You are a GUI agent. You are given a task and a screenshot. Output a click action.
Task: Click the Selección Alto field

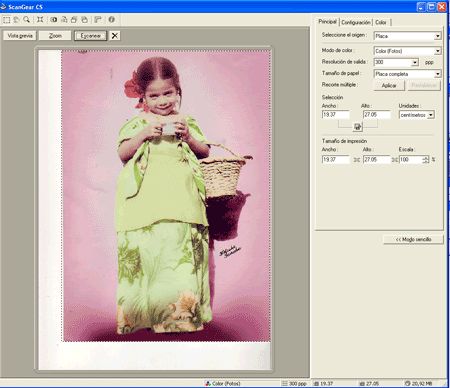[x=376, y=115]
